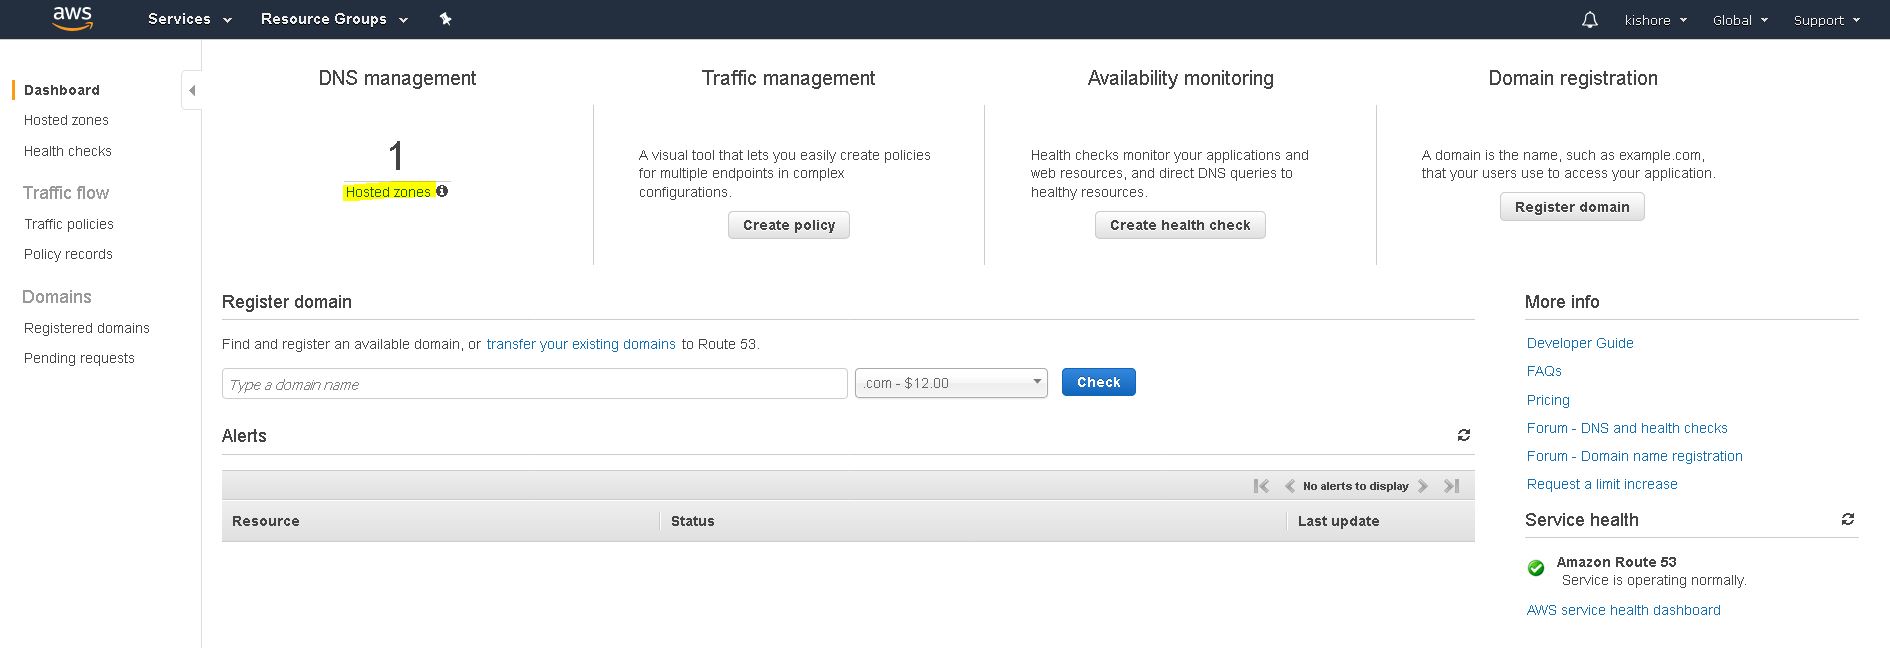Open the .com - $12.00 TLD dropdown

tap(950, 383)
